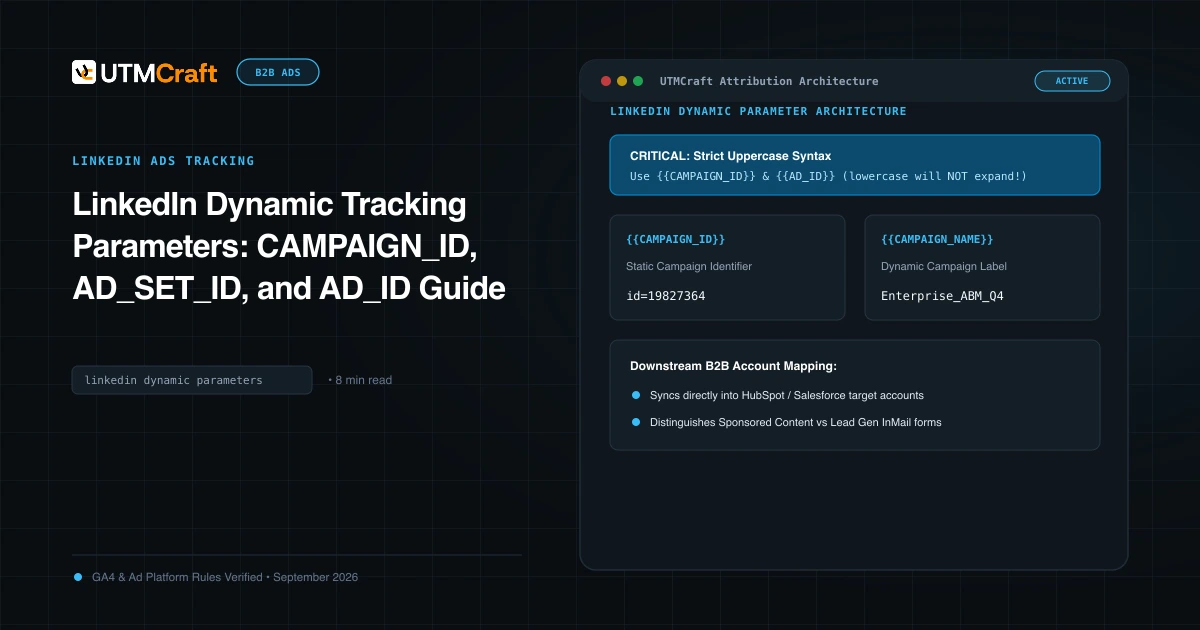Click the red window close dot

pyautogui.click(x=605, y=81)
